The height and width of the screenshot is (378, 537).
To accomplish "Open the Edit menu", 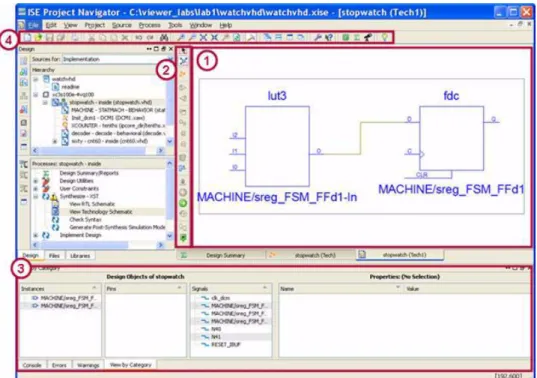I will pyautogui.click(x=51, y=25).
